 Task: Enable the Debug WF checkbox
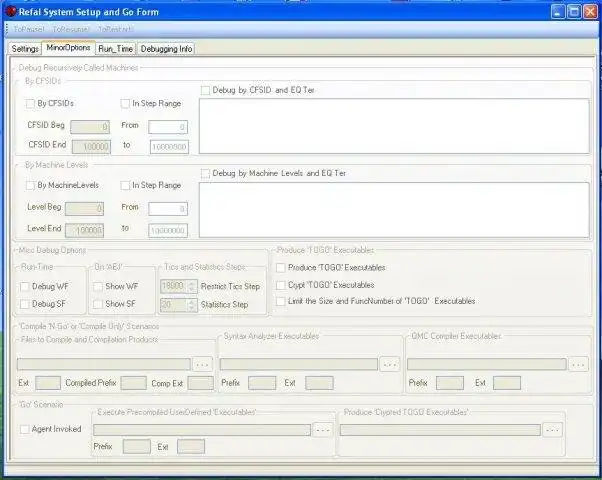point(24,286)
